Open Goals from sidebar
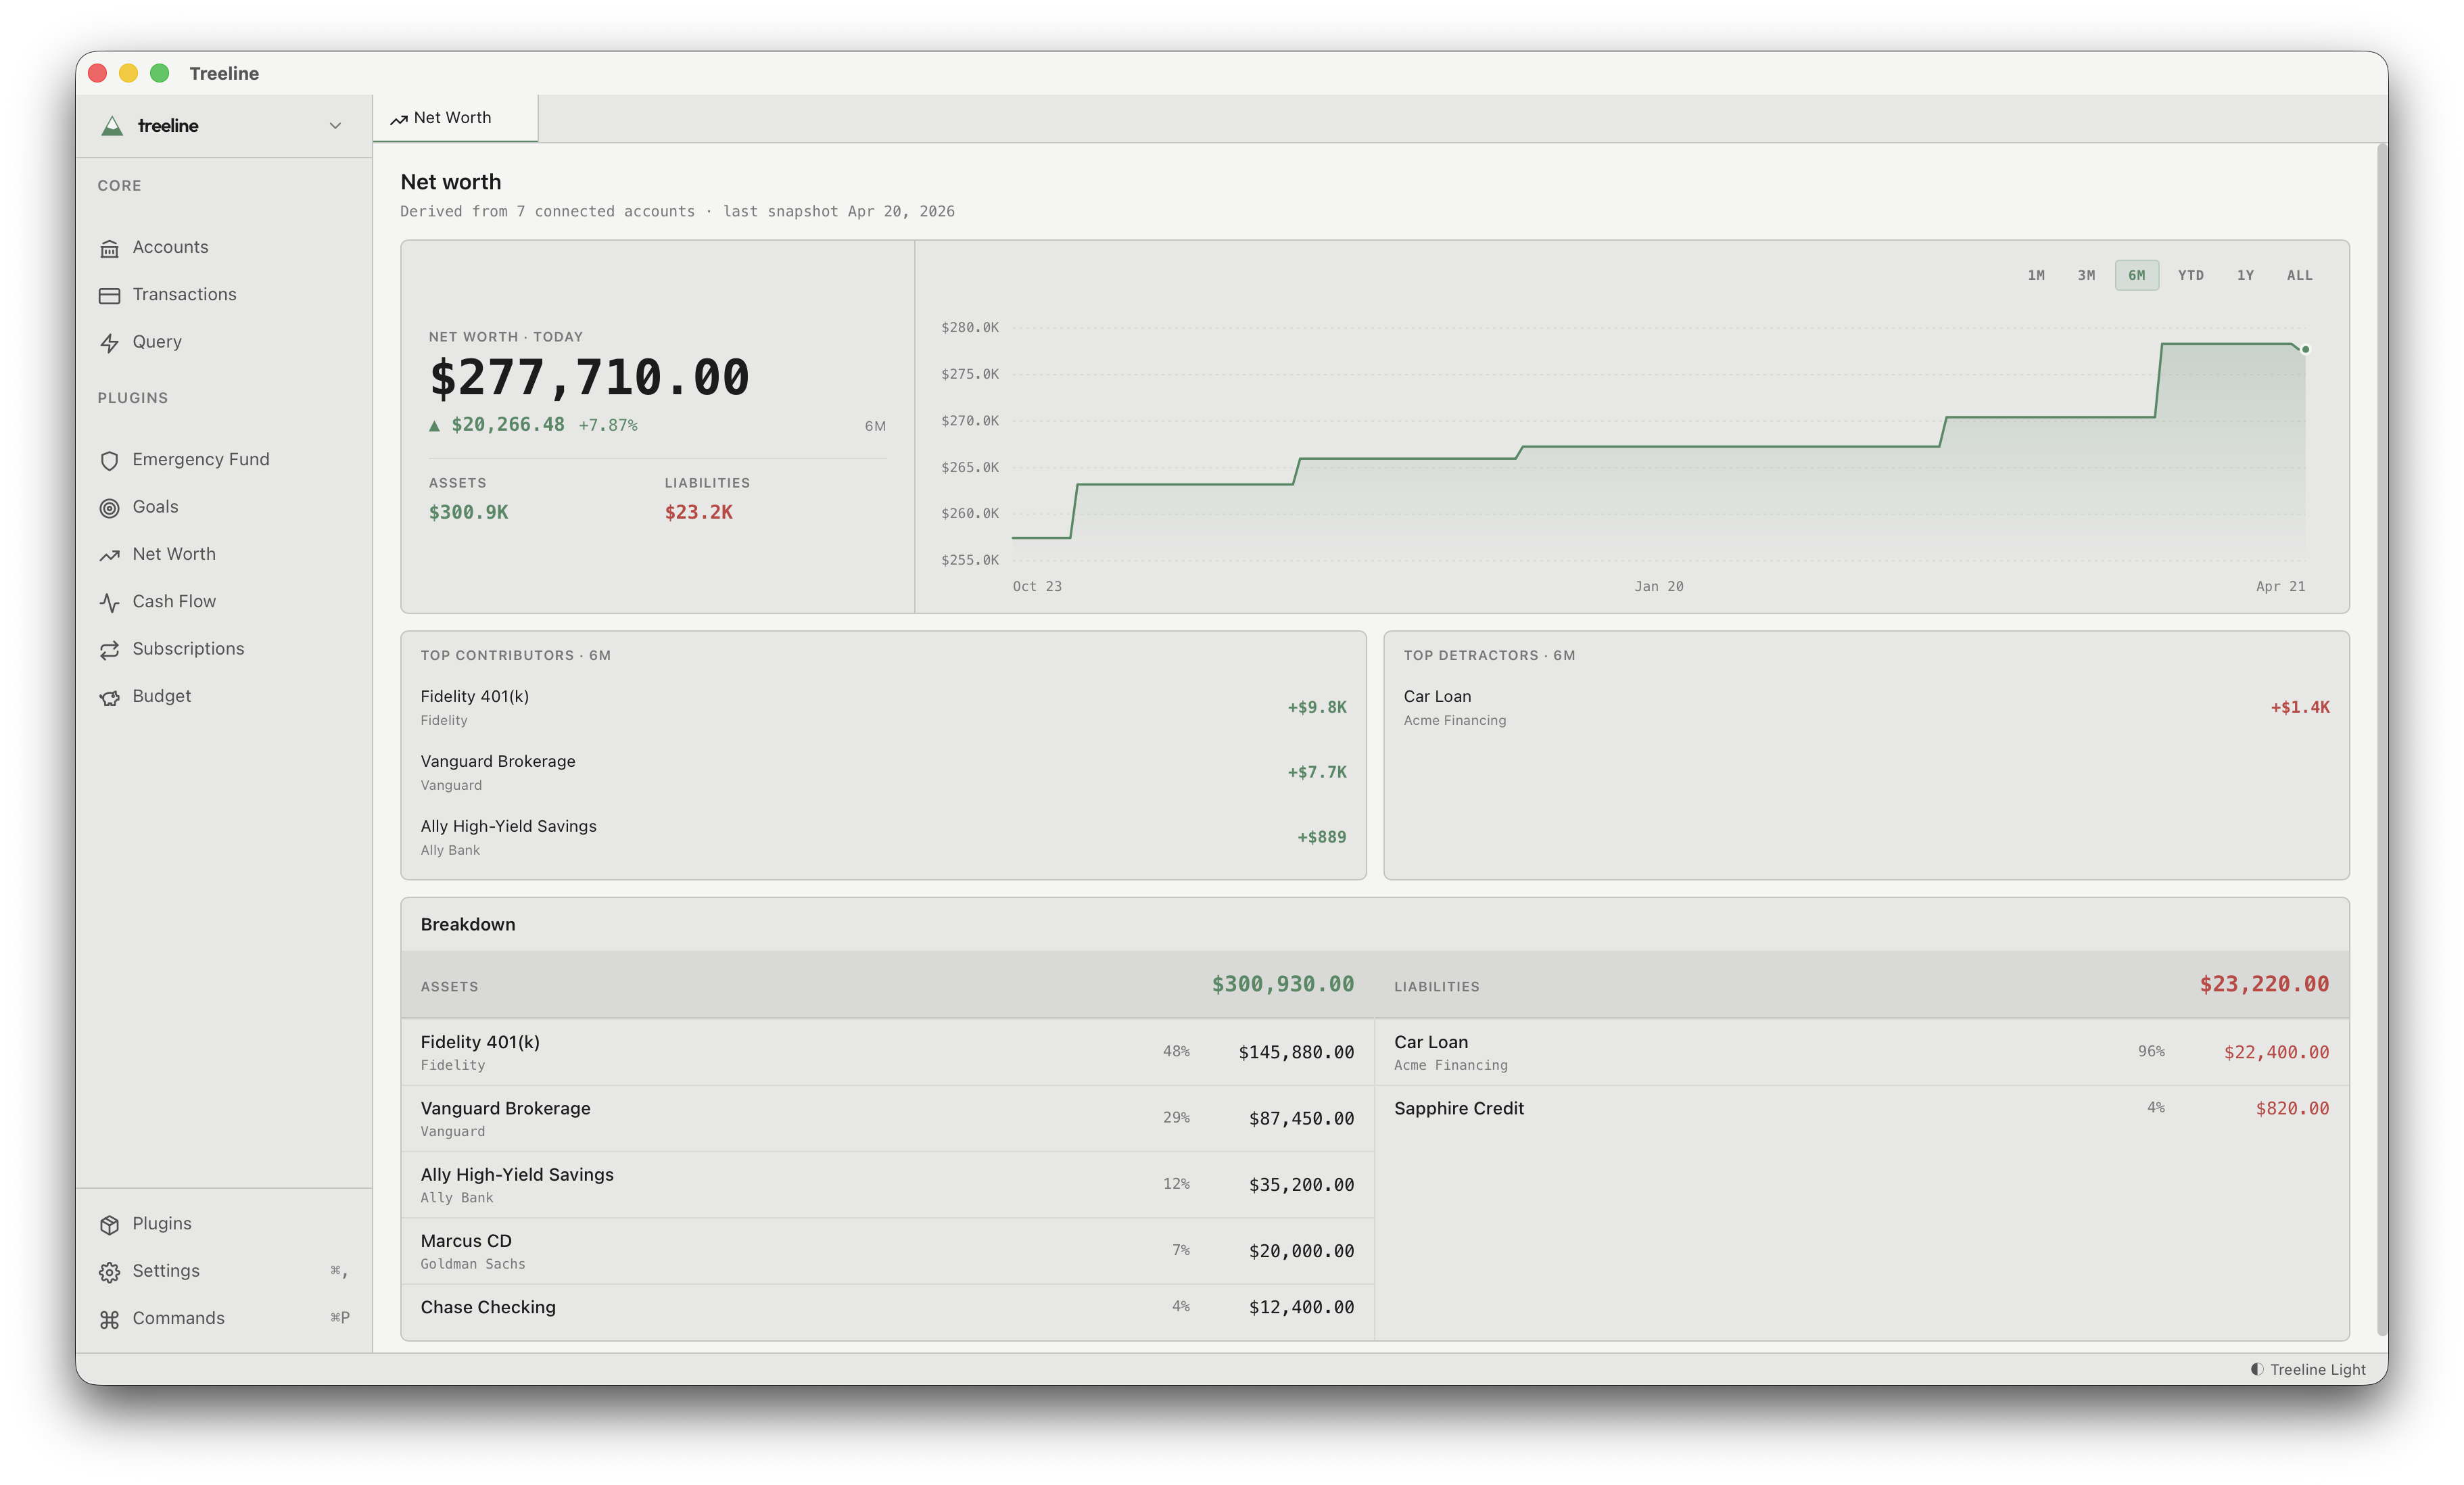Image resolution: width=2464 pixels, height=1485 pixels. coord(155,507)
